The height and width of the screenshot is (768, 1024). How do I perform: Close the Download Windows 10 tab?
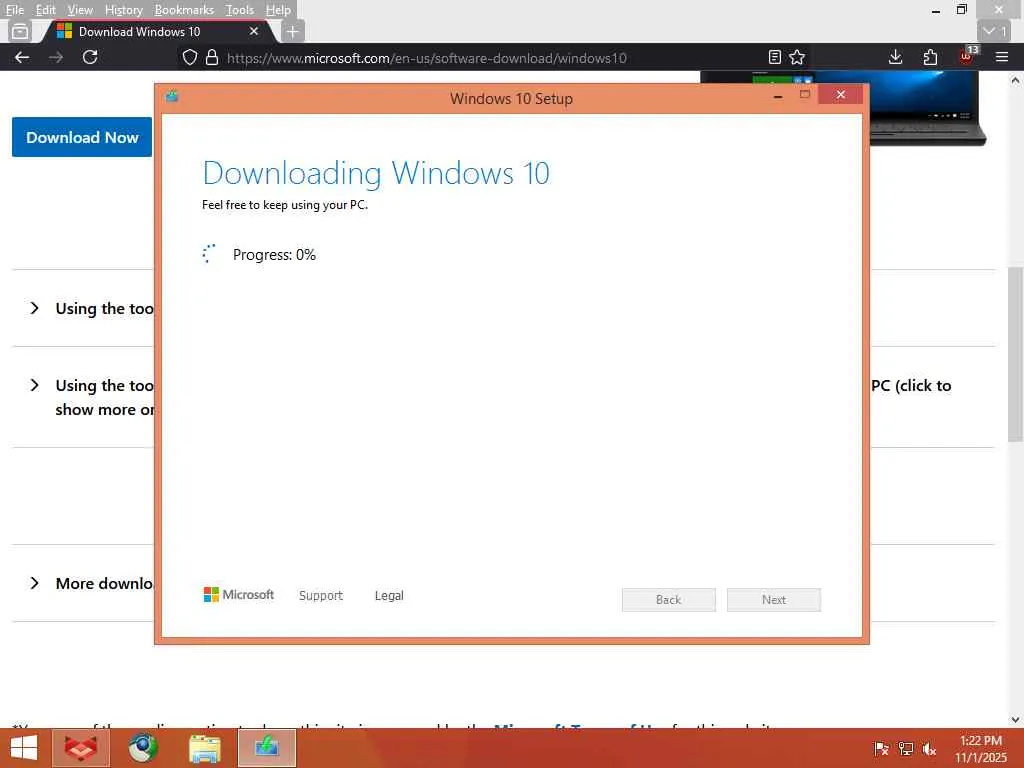pyautogui.click(x=254, y=31)
